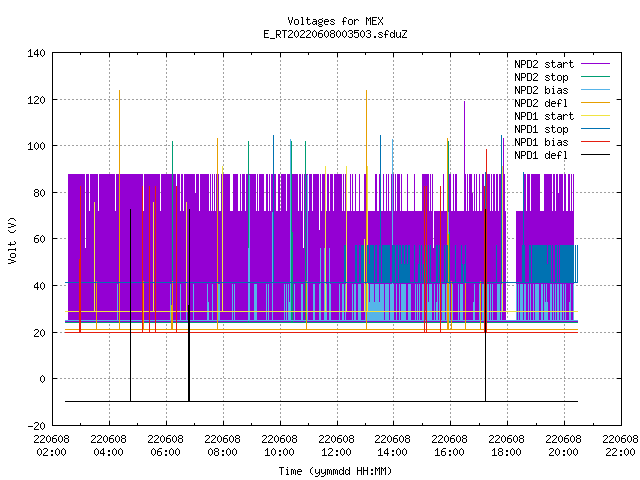Click the black NPD1 defl legend line
This screenshot has width=640, height=480.
click(595, 155)
